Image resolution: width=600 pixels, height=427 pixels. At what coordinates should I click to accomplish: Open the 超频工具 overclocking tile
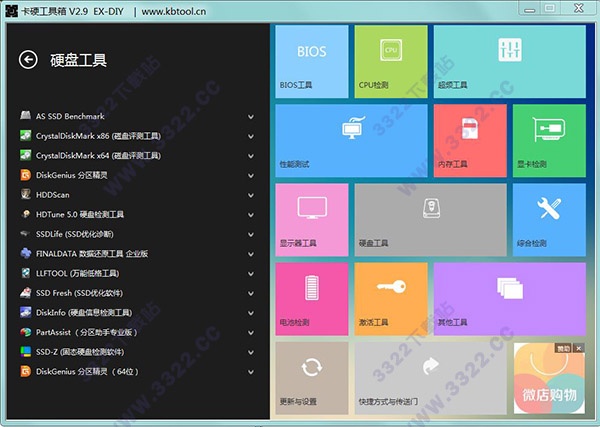tap(510, 62)
